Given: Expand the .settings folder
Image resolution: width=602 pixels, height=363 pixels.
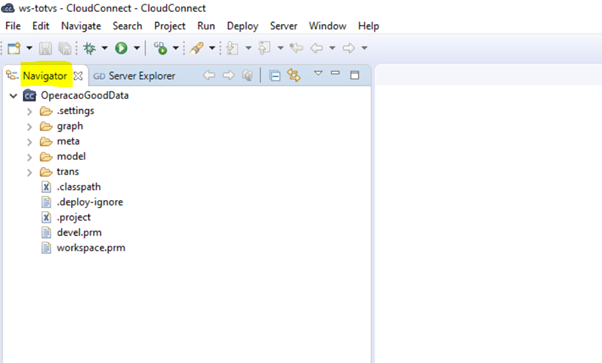Looking at the screenshot, I should coord(29,112).
